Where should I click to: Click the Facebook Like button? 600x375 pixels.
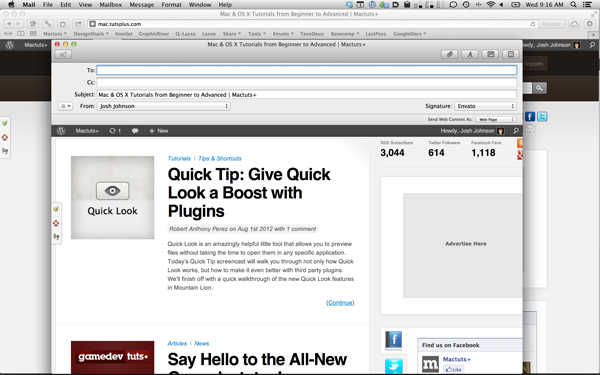click(x=453, y=369)
